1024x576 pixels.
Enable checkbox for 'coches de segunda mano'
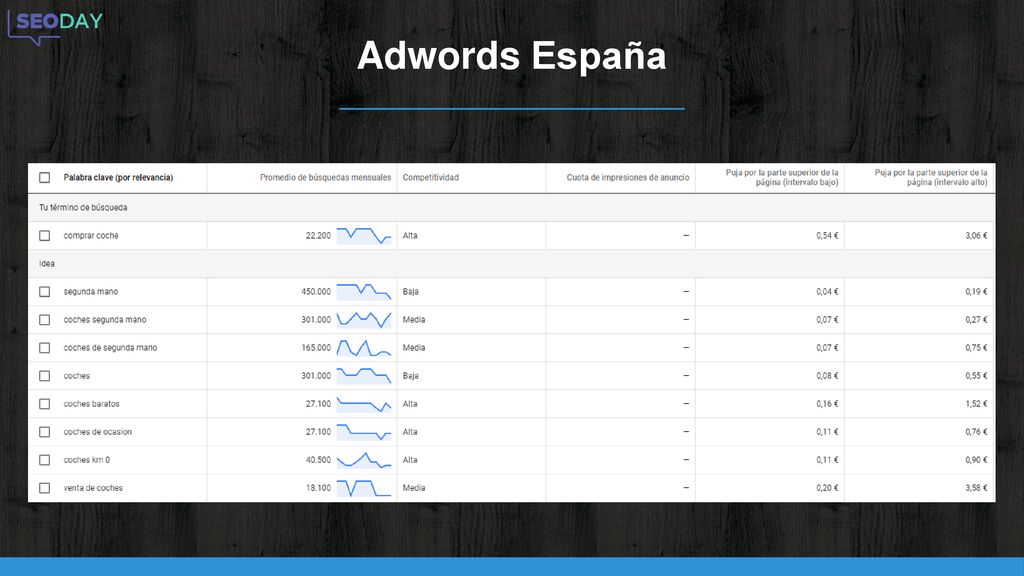44,348
